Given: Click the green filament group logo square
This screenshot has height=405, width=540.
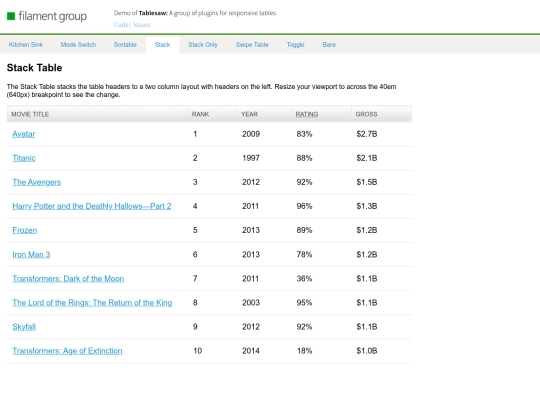Looking at the screenshot, I should 11,16.
